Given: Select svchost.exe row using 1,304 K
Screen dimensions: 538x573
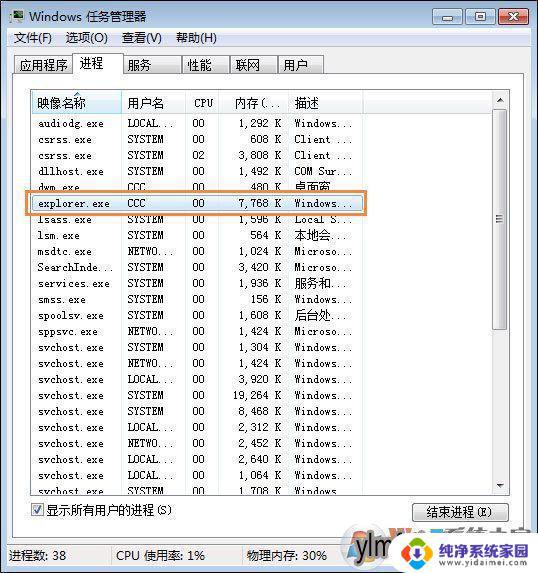Looking at the screenshot, I should point(197,348).
